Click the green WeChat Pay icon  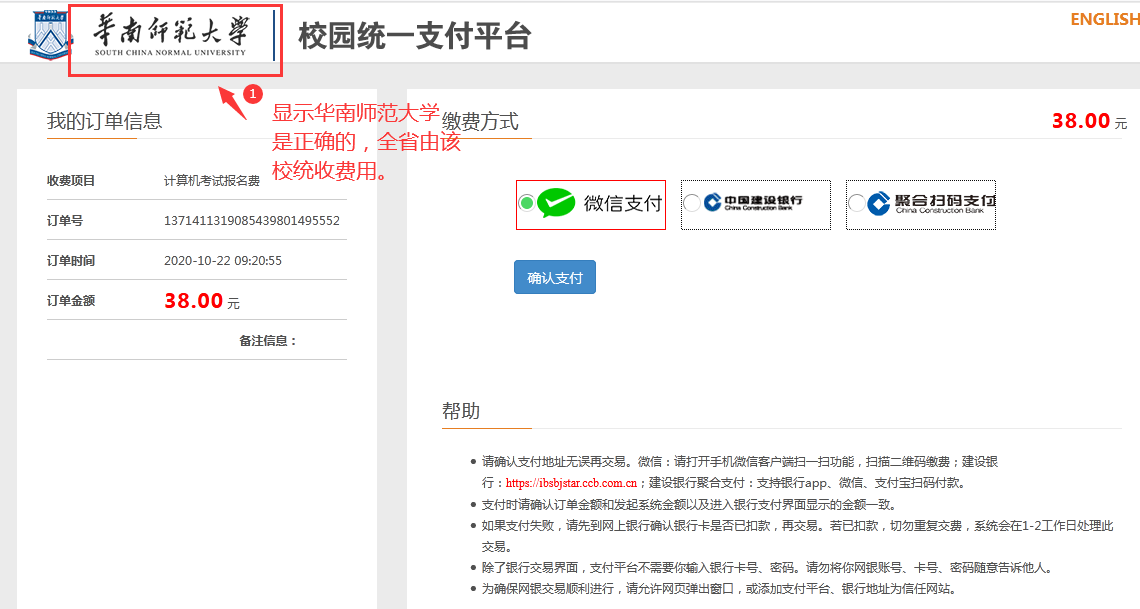556,203
